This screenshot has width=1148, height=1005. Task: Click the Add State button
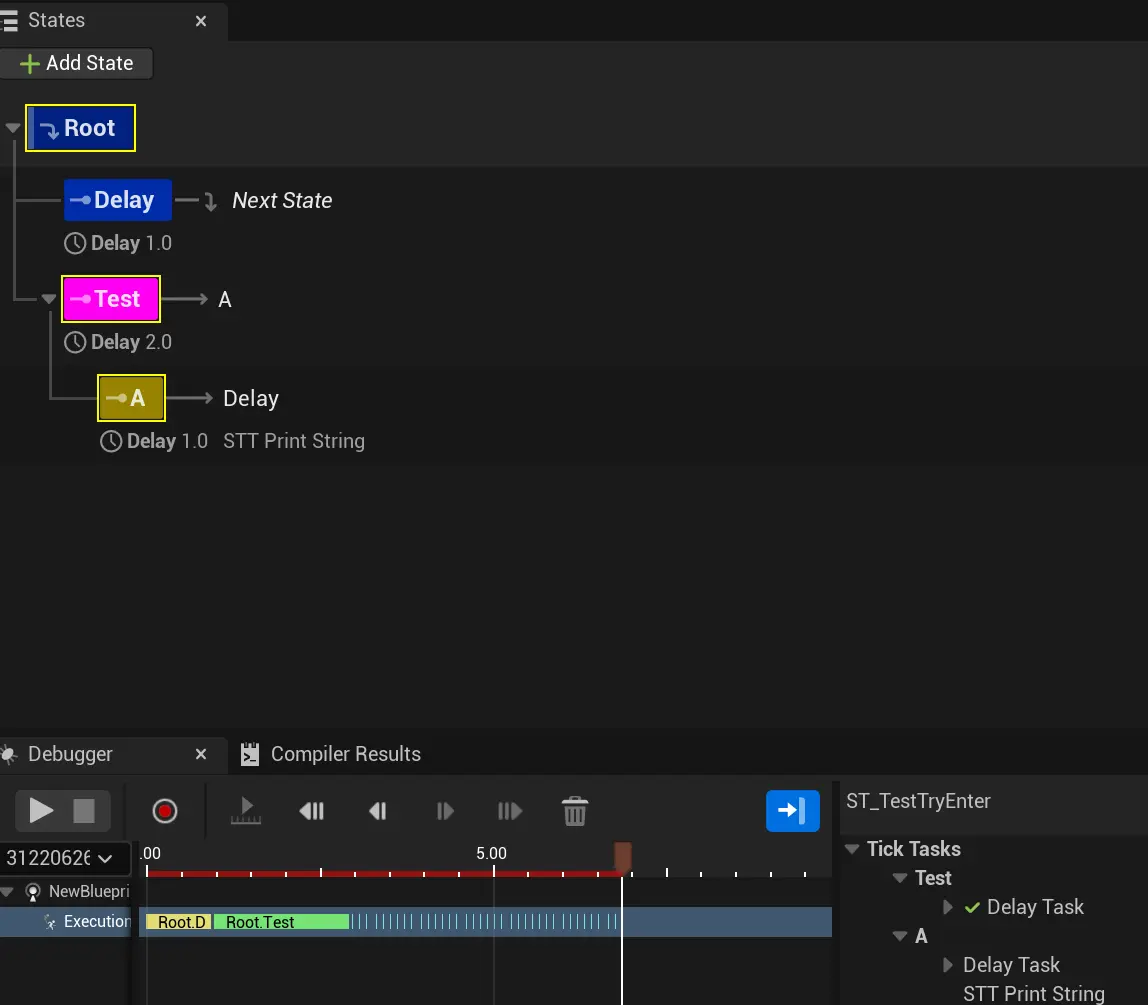[x=77, y=63]
